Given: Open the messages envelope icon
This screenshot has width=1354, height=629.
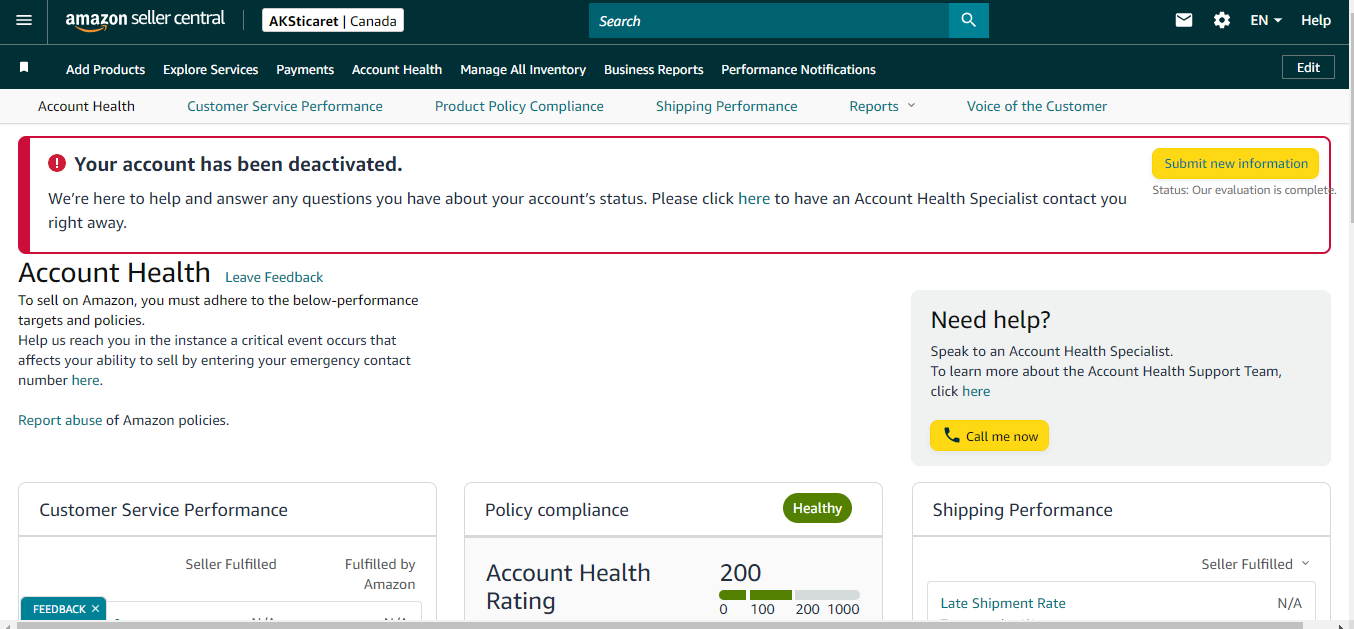Looking at the screenshot, I should coord(1184,20).
